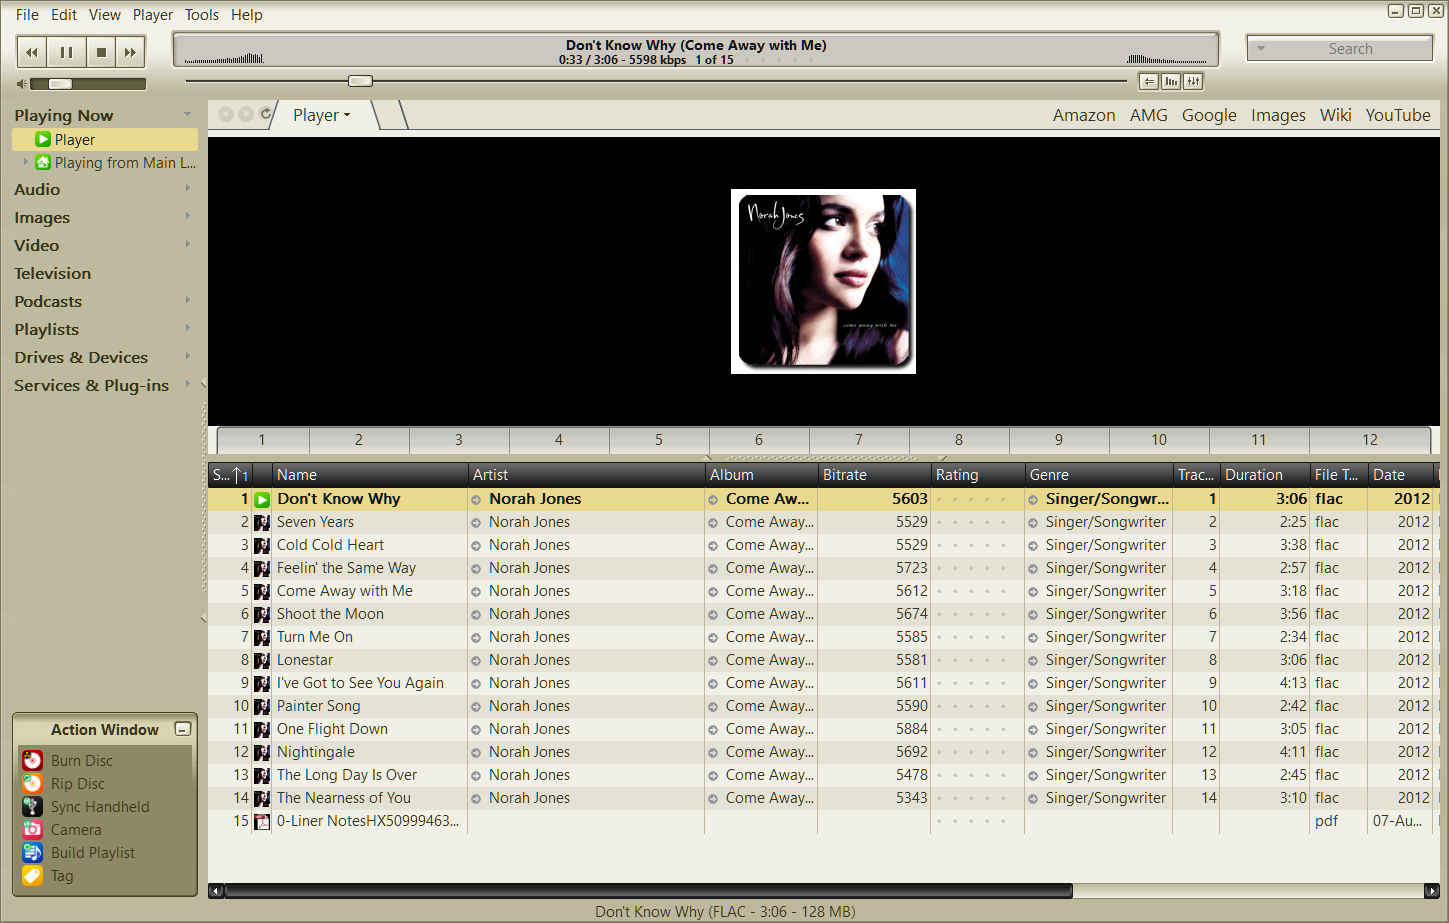
Task: Skip to previous track button
Action: 32,52
